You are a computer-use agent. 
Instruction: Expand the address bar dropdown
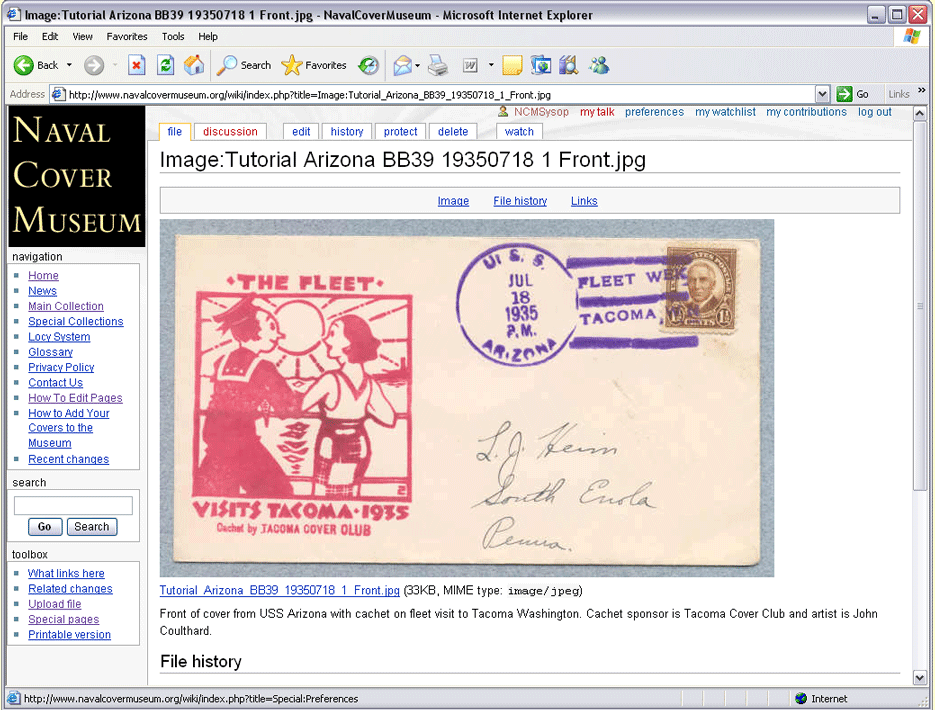[822, 94]
